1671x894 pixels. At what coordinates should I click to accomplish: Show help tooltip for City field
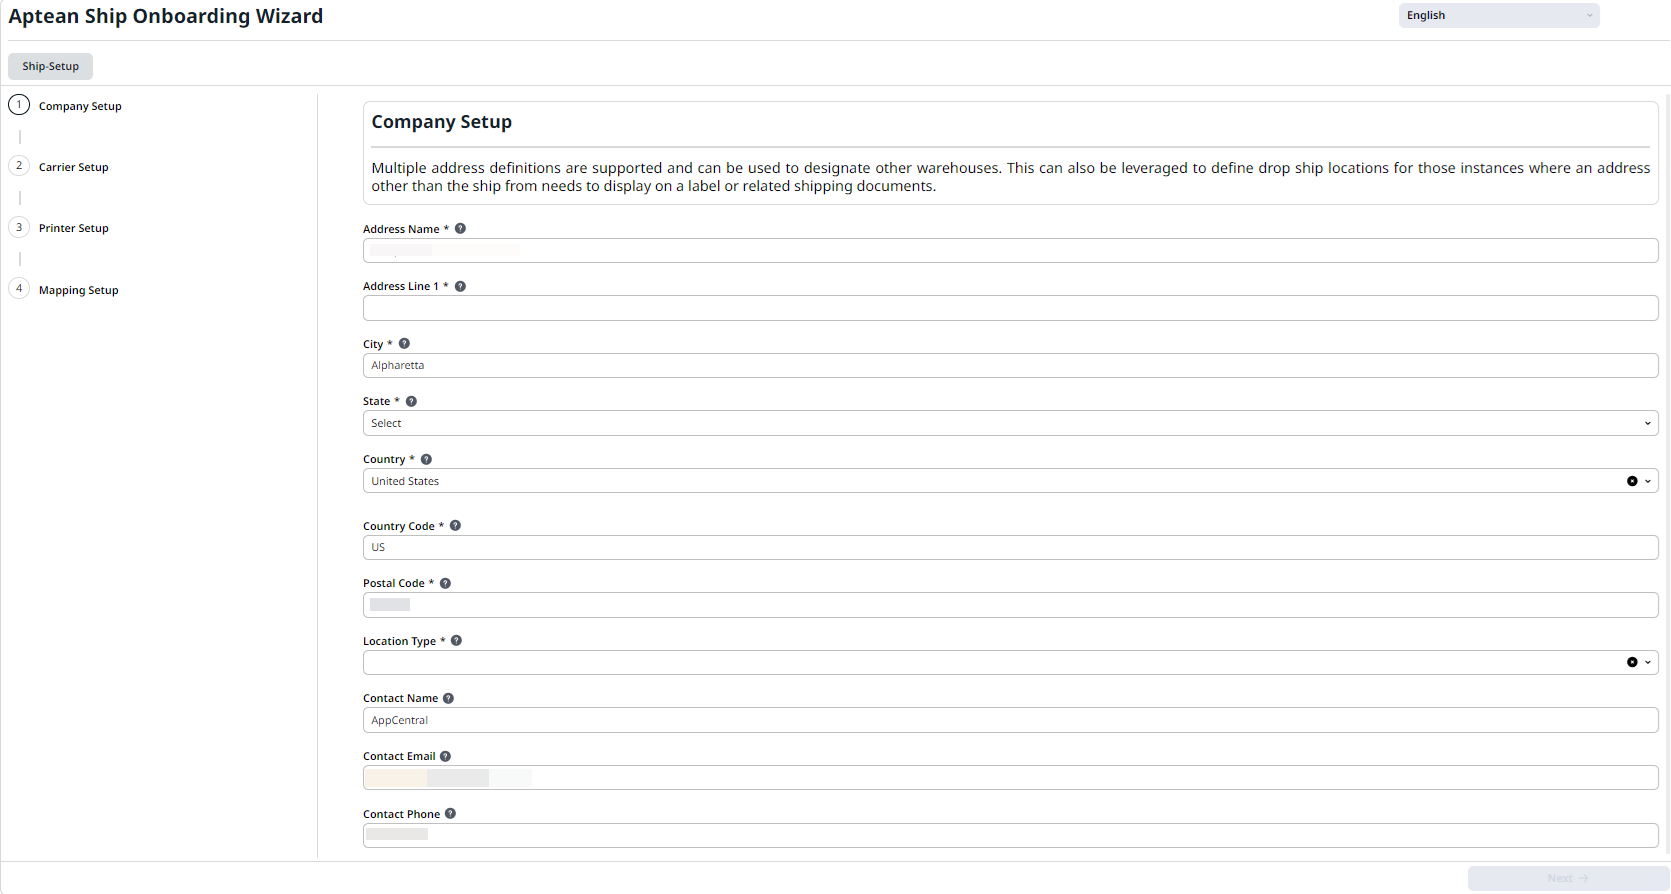coord(404,344)
